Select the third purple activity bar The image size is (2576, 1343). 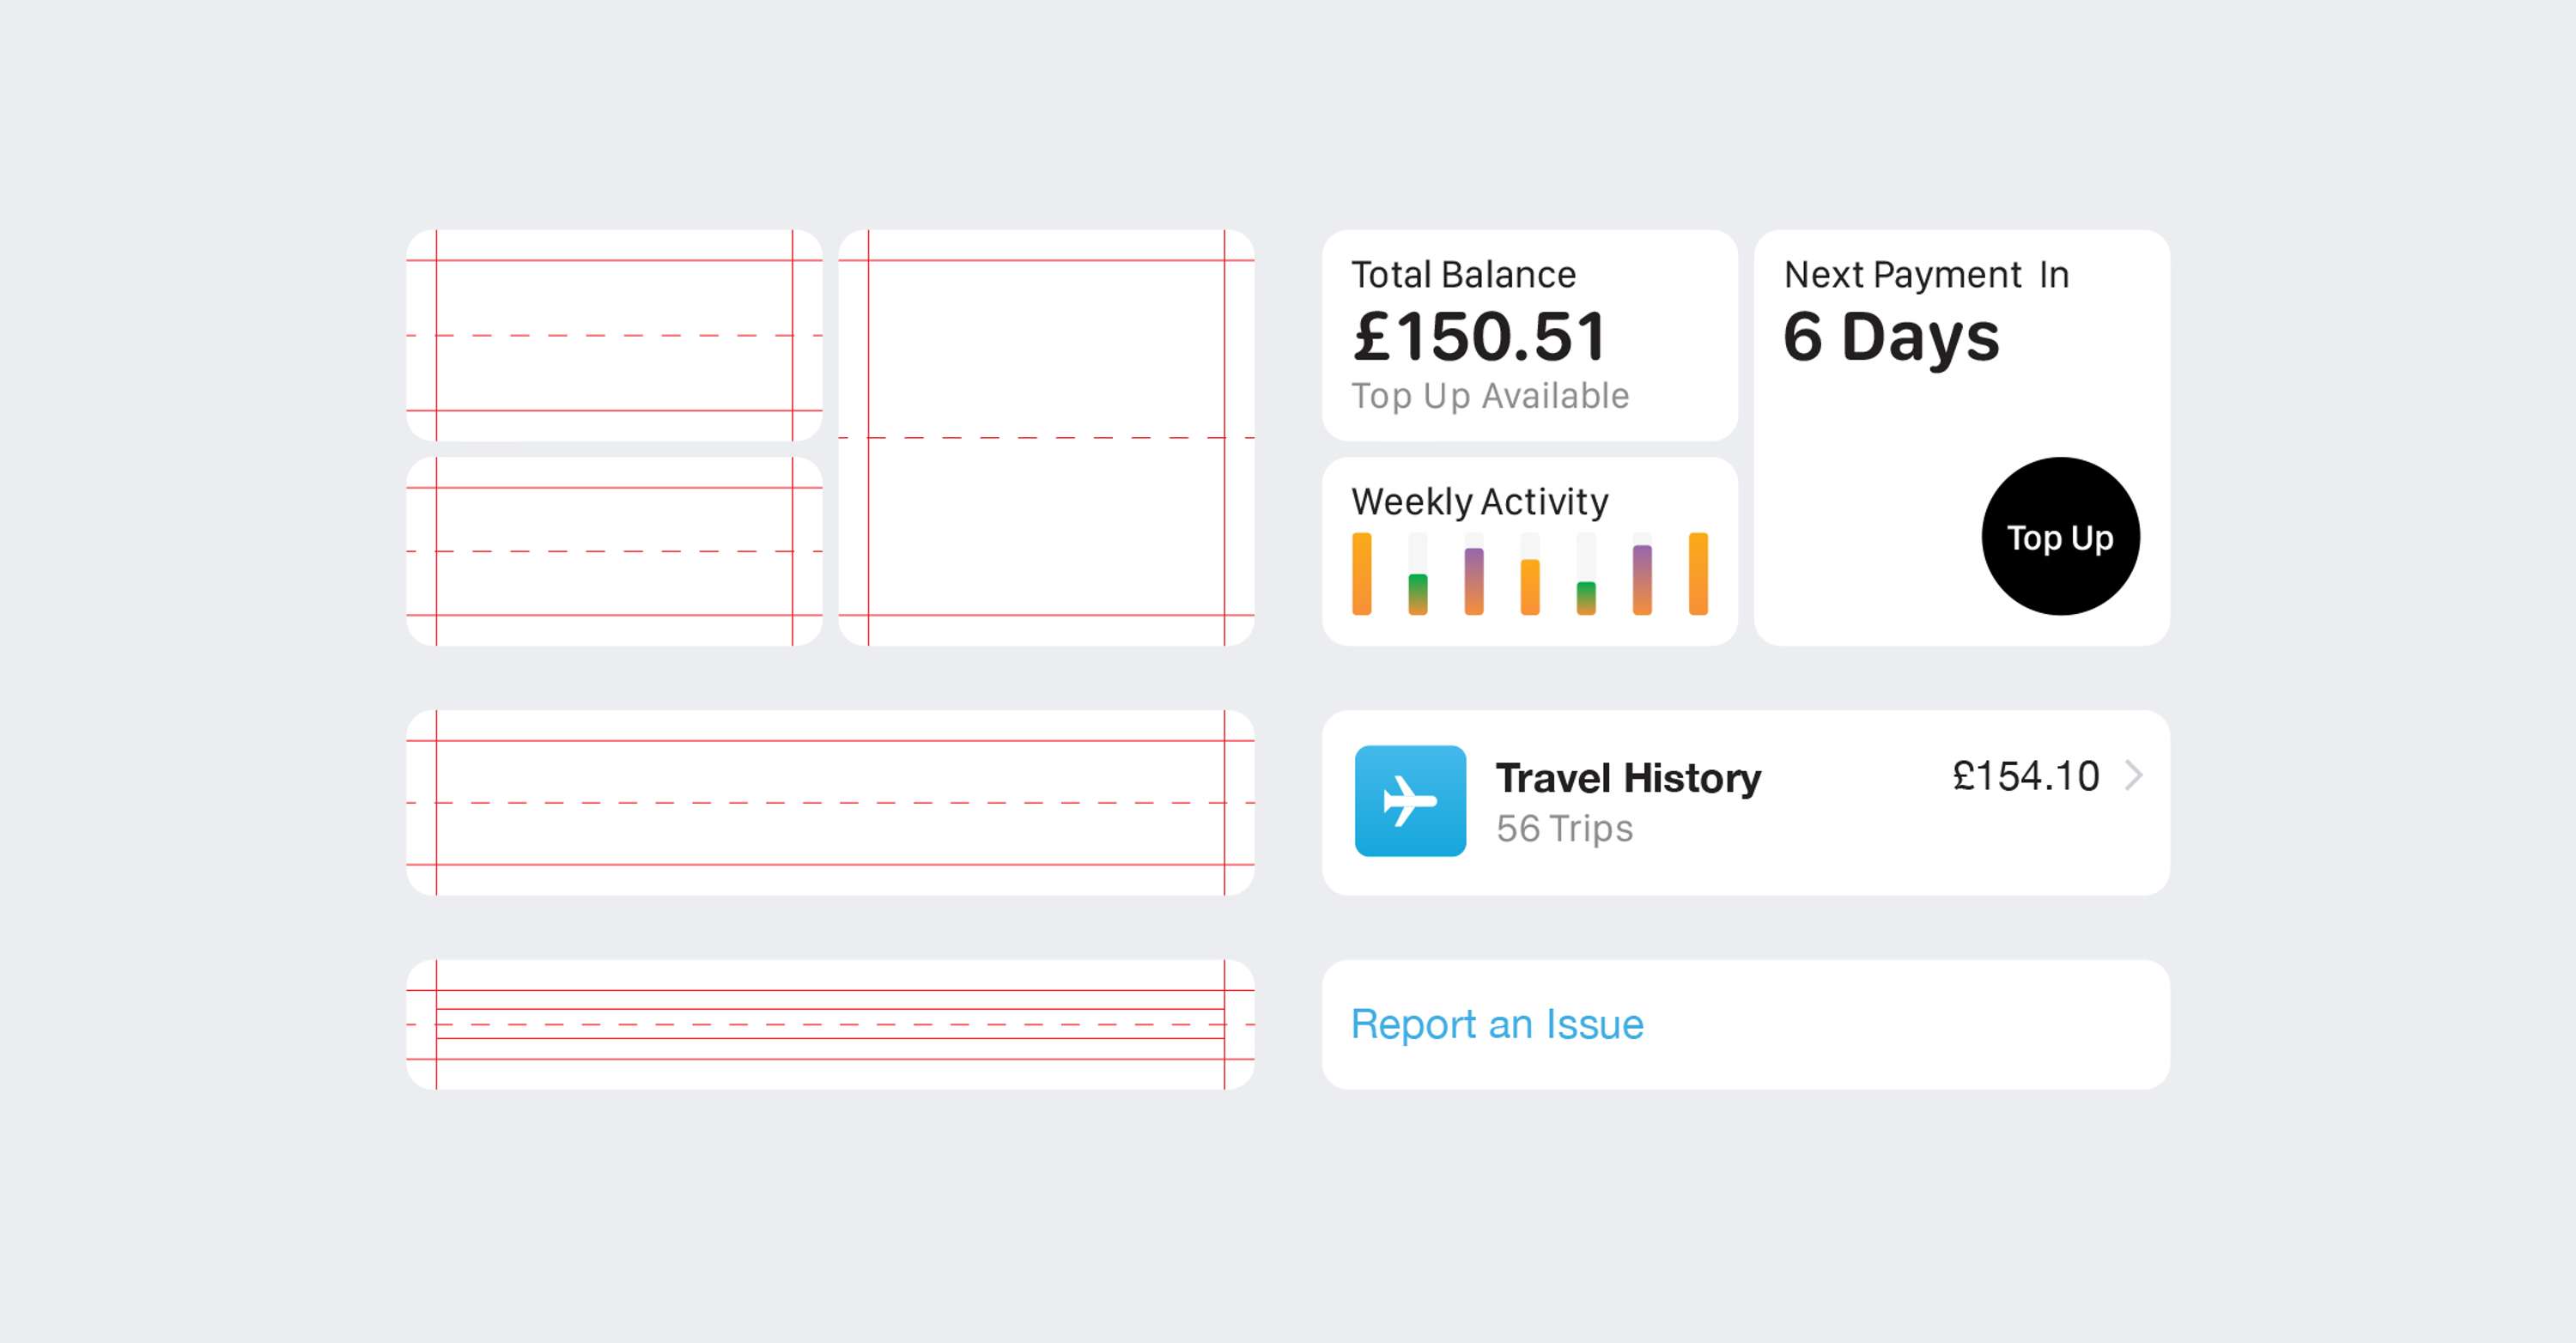pos(1474,581)
